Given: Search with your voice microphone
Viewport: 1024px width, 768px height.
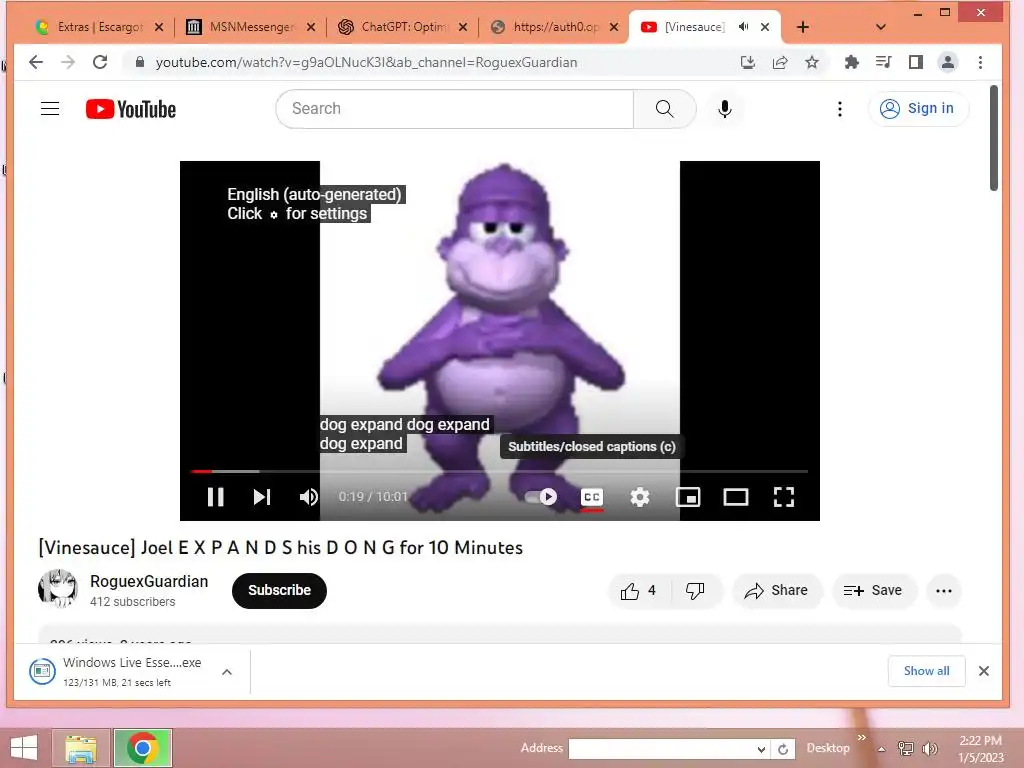Looking at the screenshot, I should pyautogui.click(x=725, y=108).
